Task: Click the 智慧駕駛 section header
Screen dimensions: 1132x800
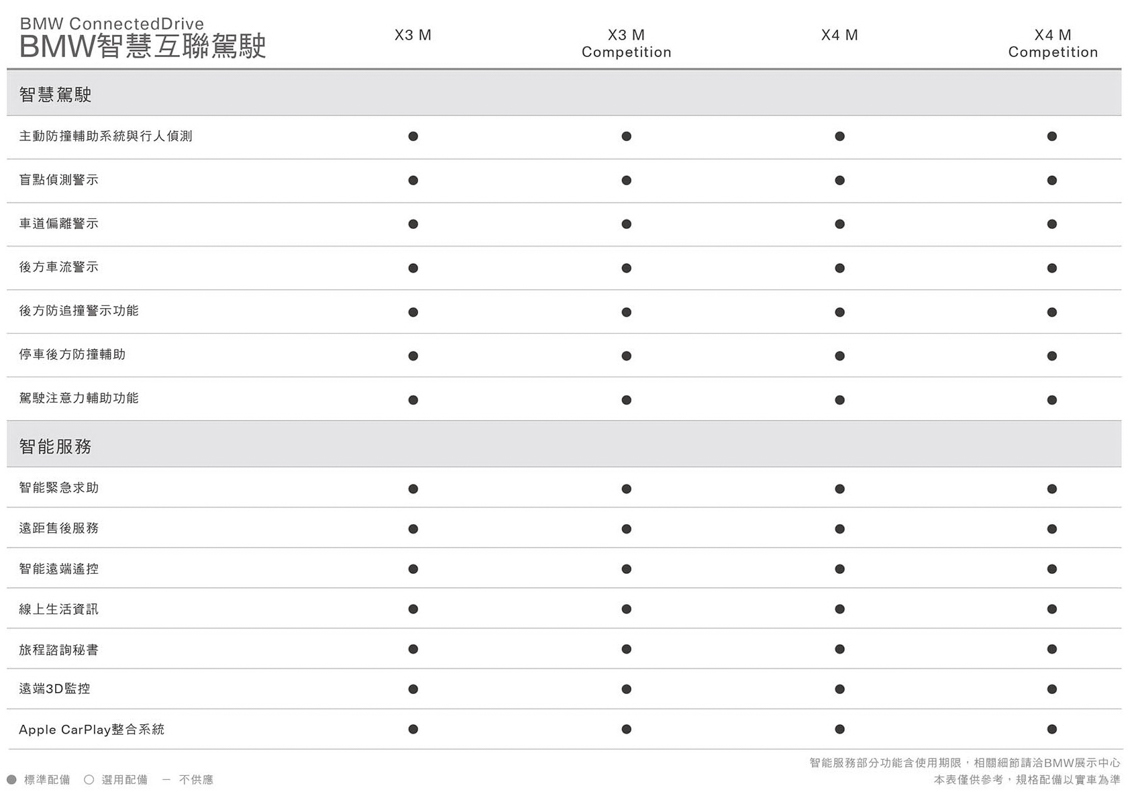Action: coord(56,95)
